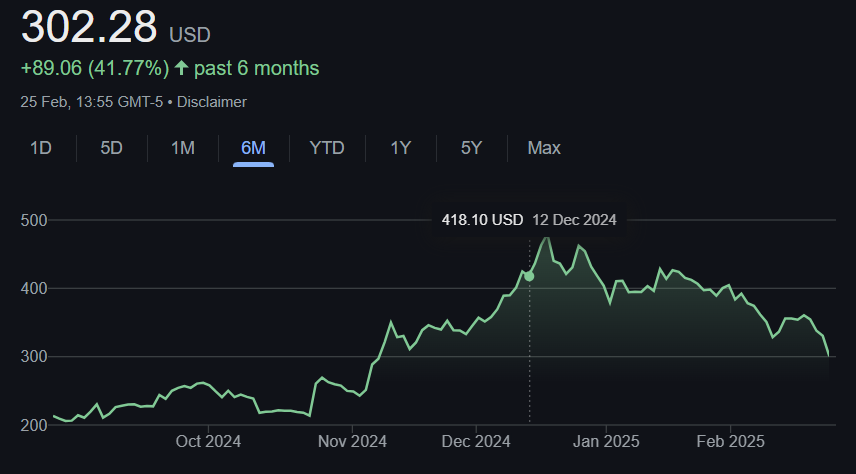This screenshot has height=474, width=856.
Task: Choose the 1M chart range
Action: (183, 148)
